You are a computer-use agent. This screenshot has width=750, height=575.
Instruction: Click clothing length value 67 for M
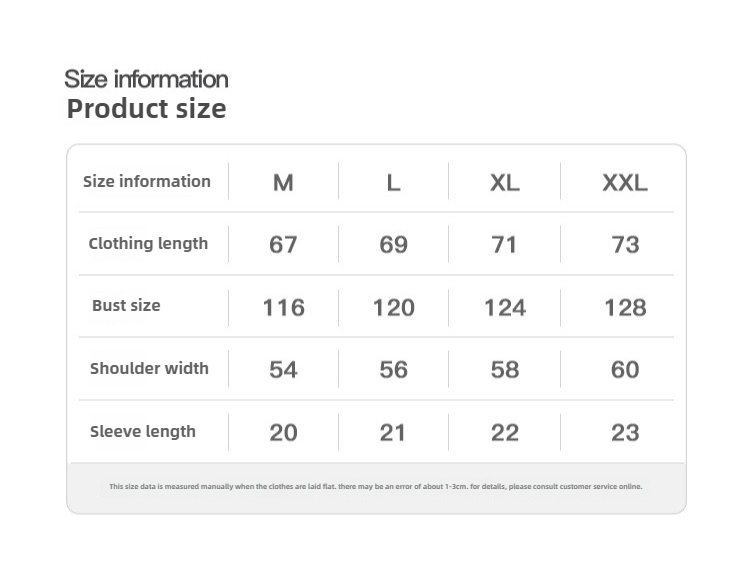(x=283, y=245)
